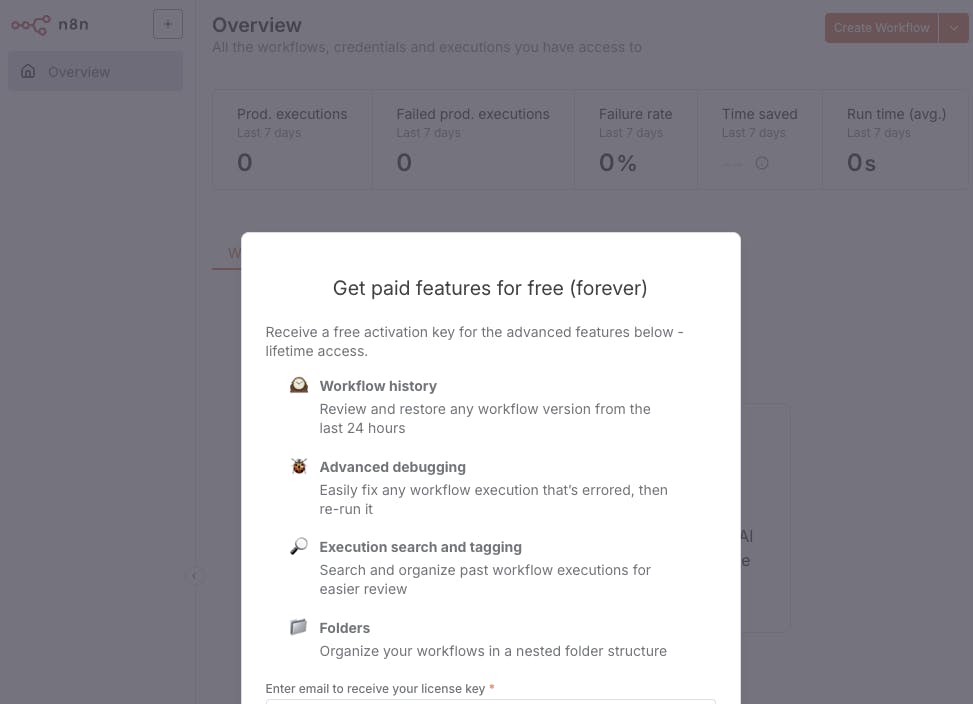Screen dimensions: 973x704
Task: Click the n8n logo icon
Action: (x=30, y=25)
